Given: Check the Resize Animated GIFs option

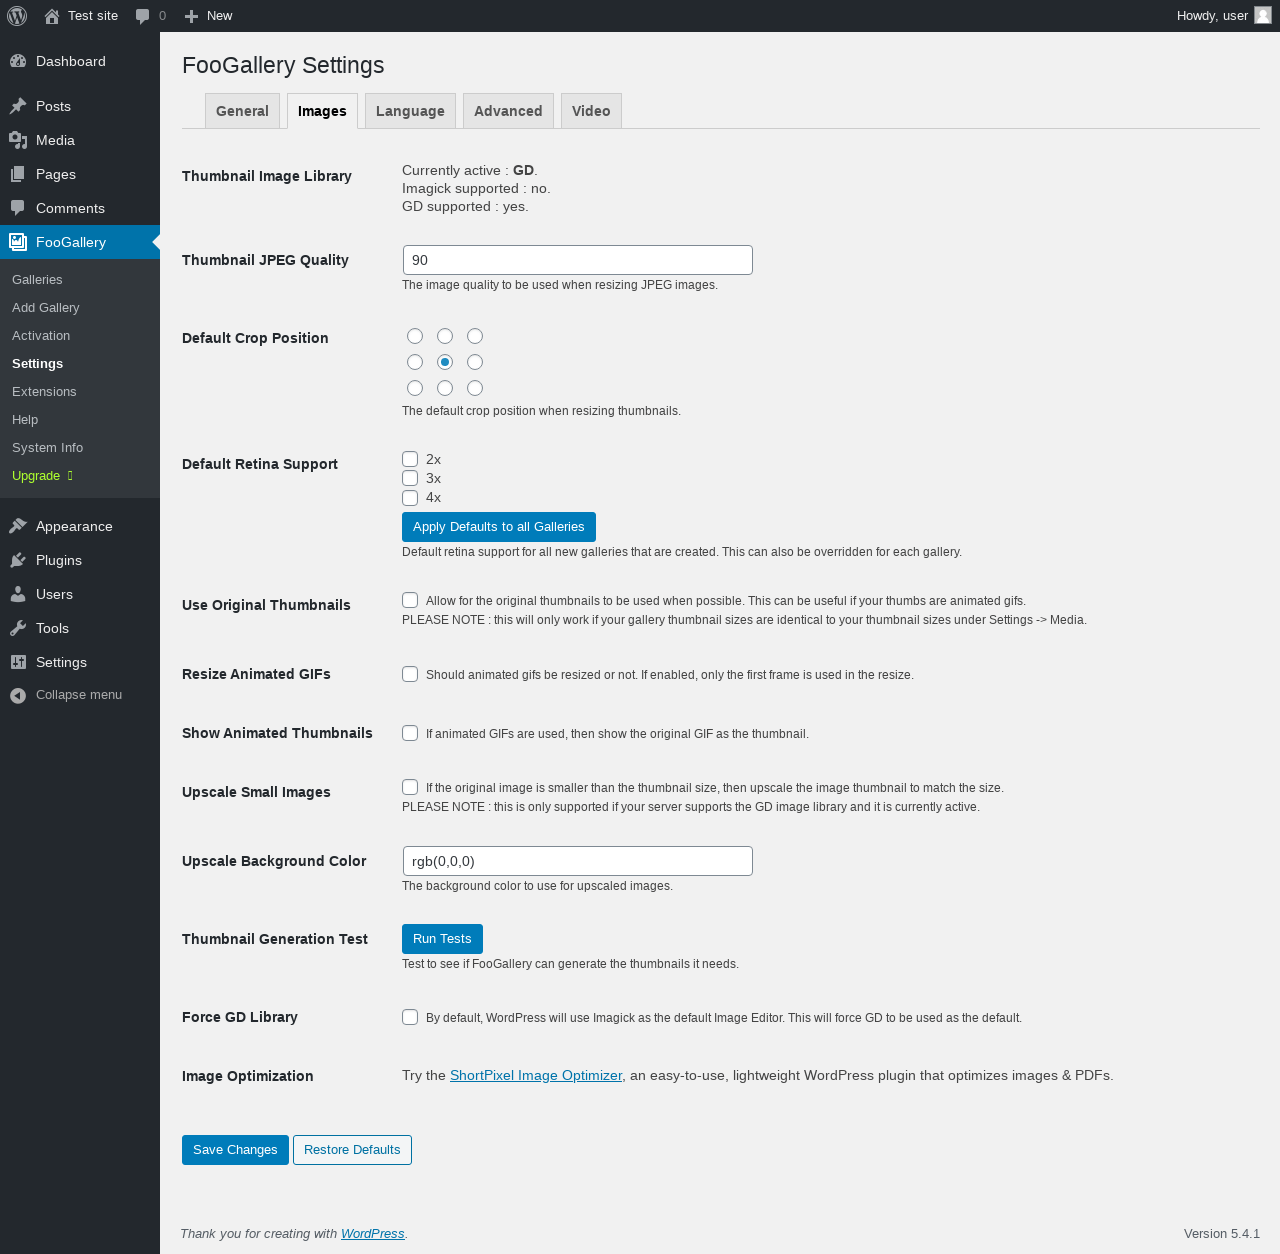Looking at the screenshot, I should coord(410,674).
